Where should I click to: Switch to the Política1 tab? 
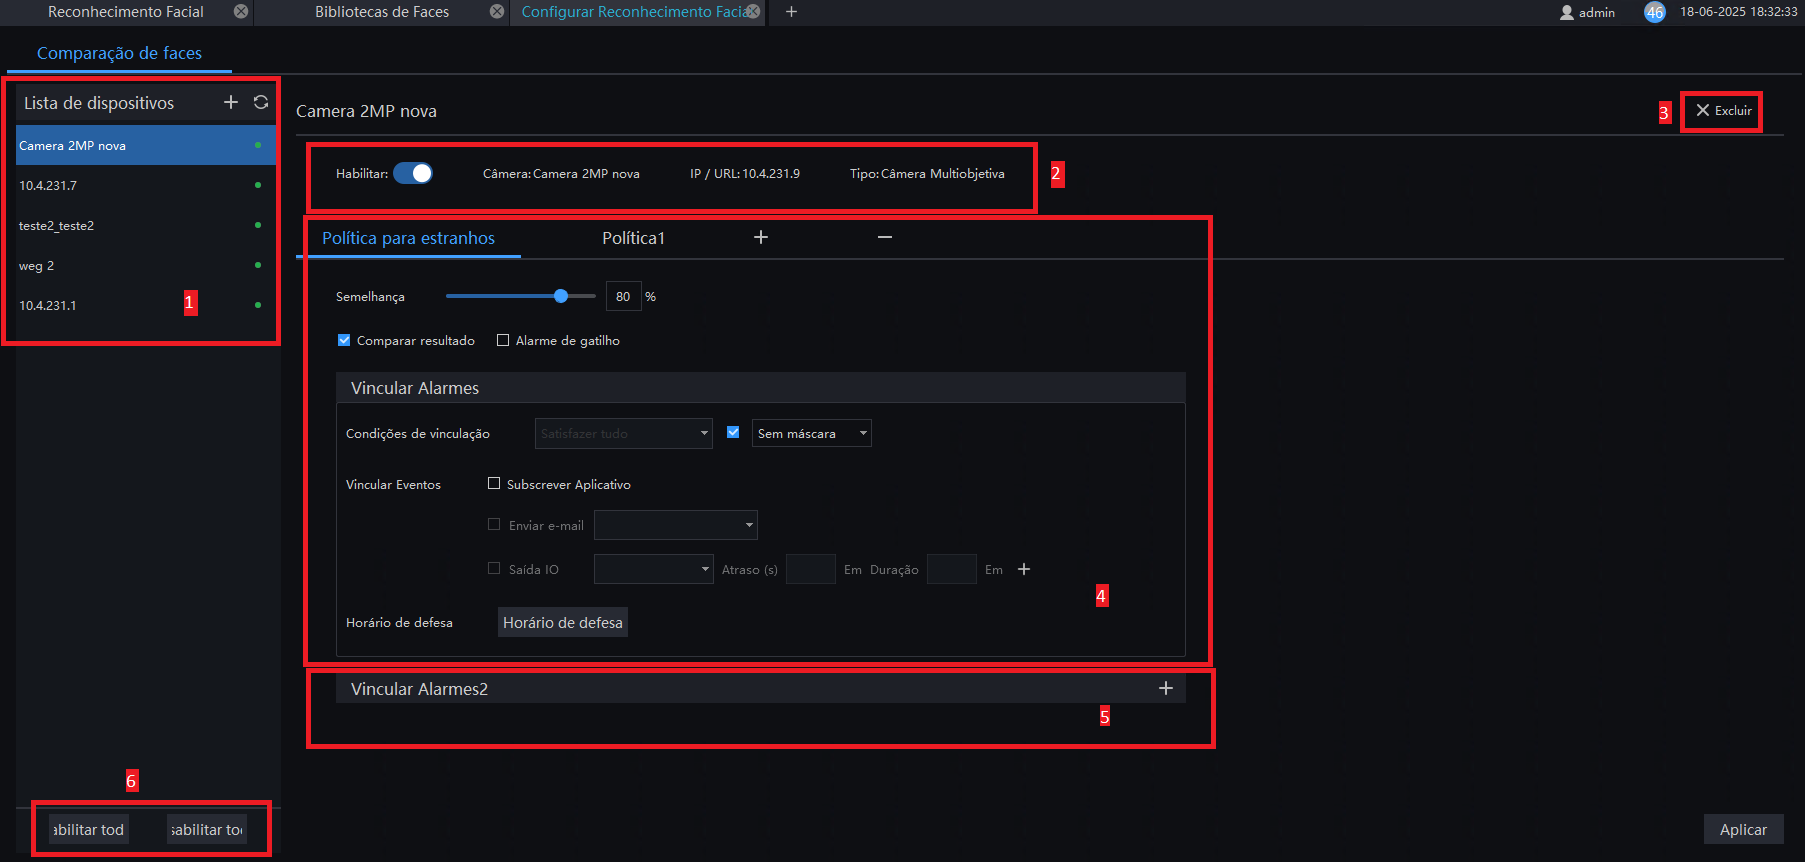tap(633, 238)
